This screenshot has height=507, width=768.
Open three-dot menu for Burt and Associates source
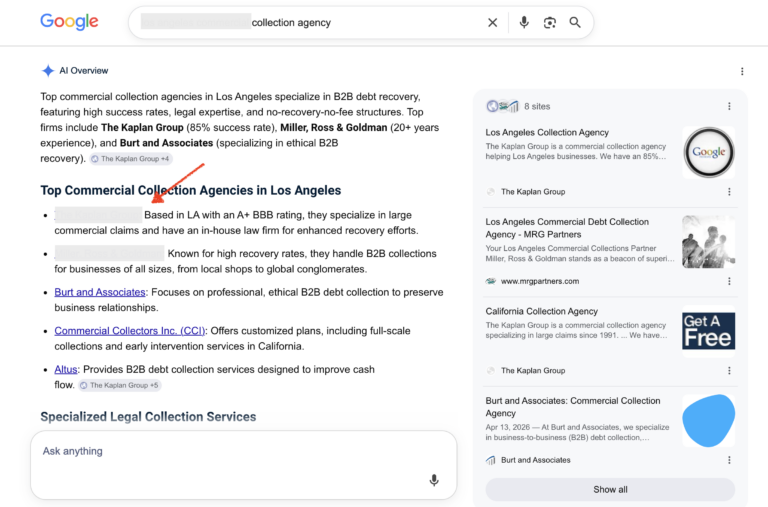coord(729,460)
